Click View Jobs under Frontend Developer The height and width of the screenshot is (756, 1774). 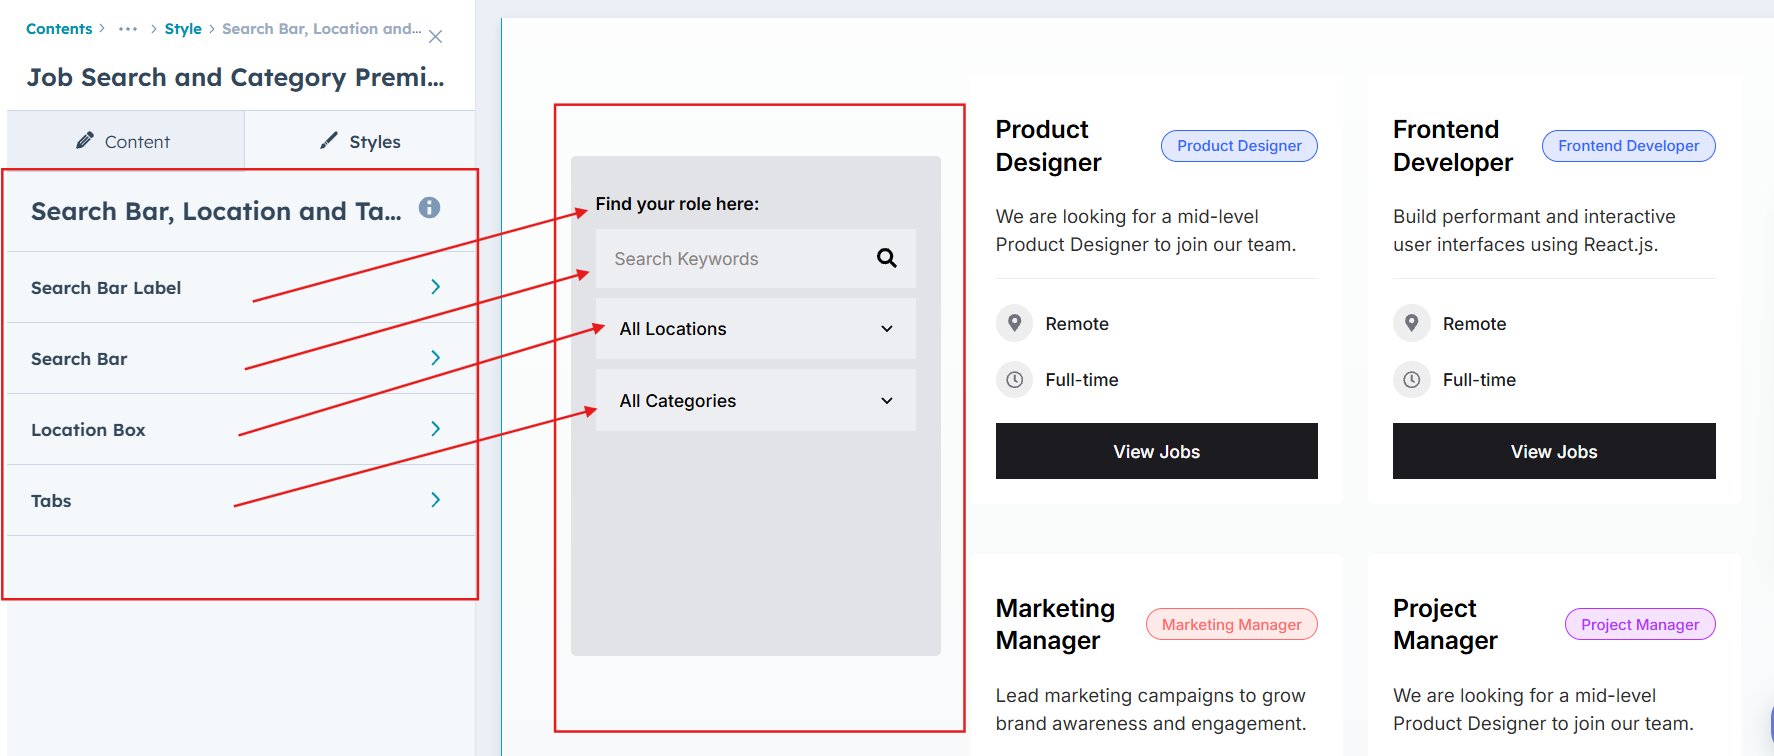tap(1553, 452)
